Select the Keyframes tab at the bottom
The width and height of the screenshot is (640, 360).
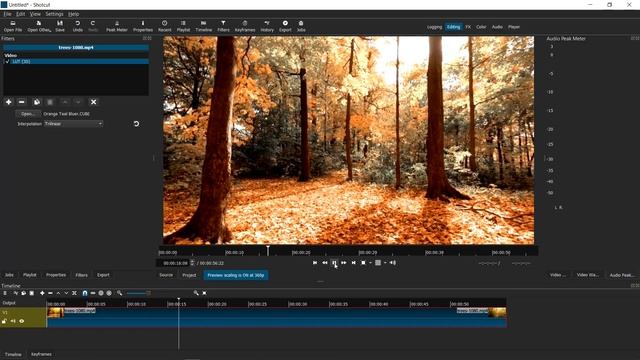41,354
